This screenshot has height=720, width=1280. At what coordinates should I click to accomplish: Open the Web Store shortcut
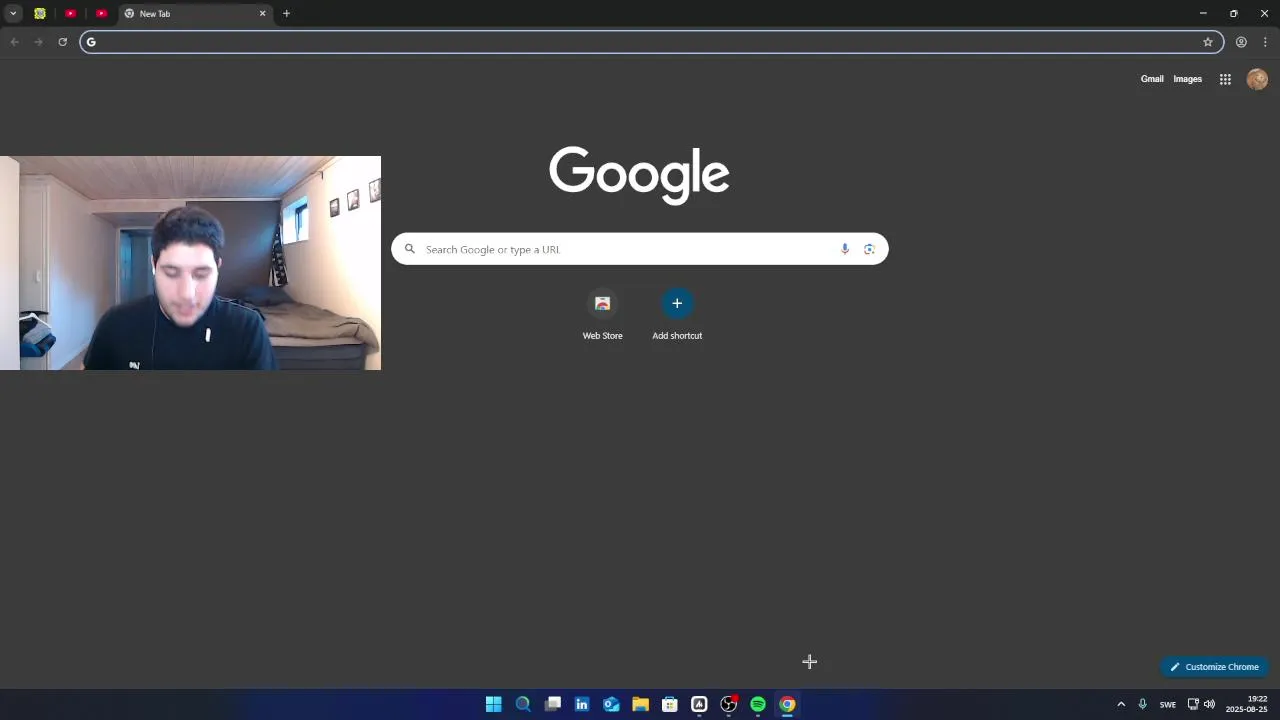point(603,314)
